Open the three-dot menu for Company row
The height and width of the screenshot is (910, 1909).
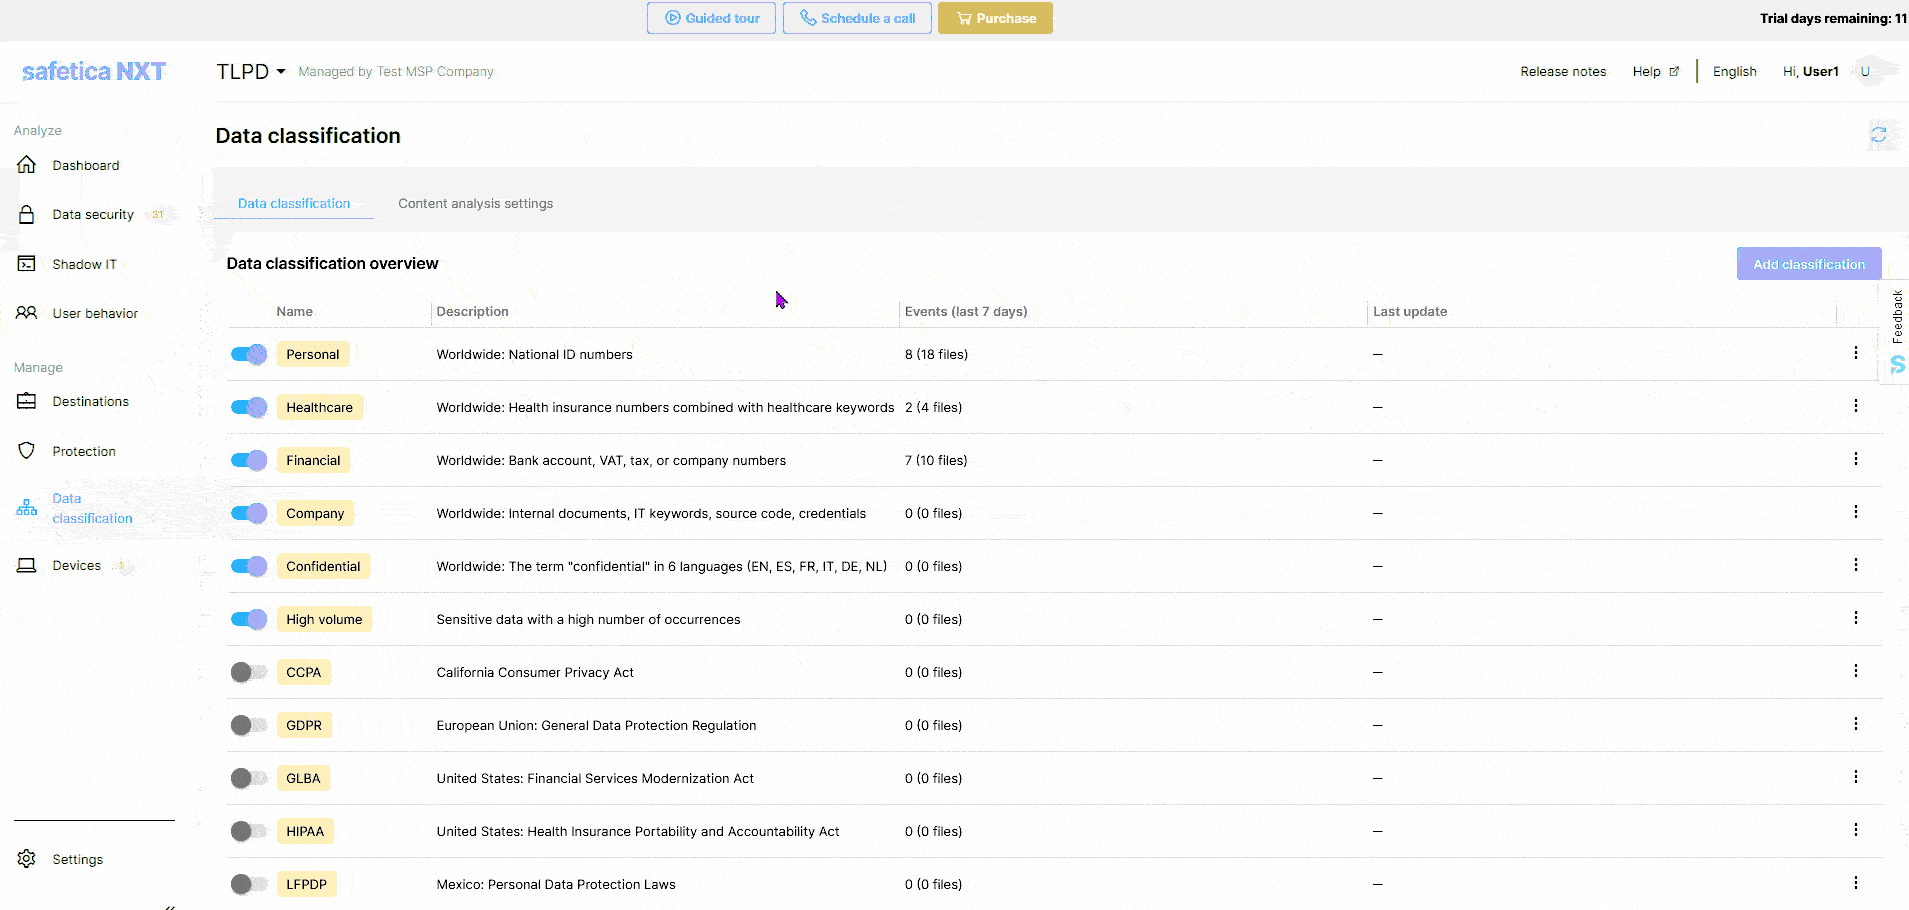(1856, 512)
